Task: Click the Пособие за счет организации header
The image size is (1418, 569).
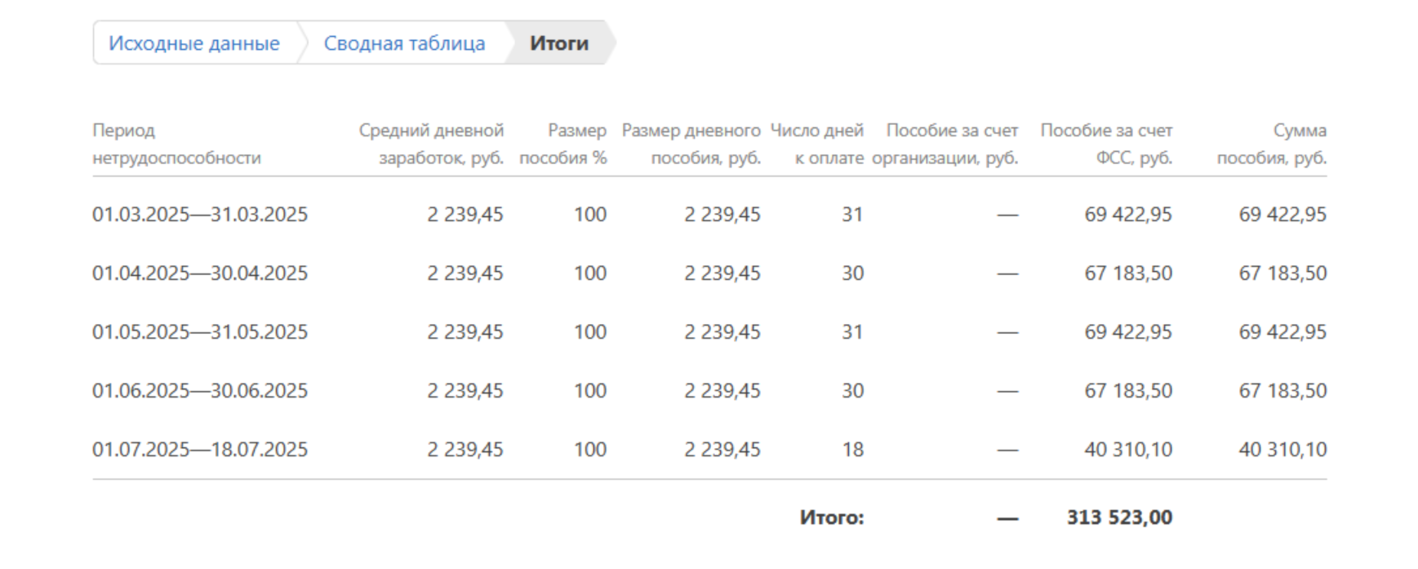Action: point(945,144)
